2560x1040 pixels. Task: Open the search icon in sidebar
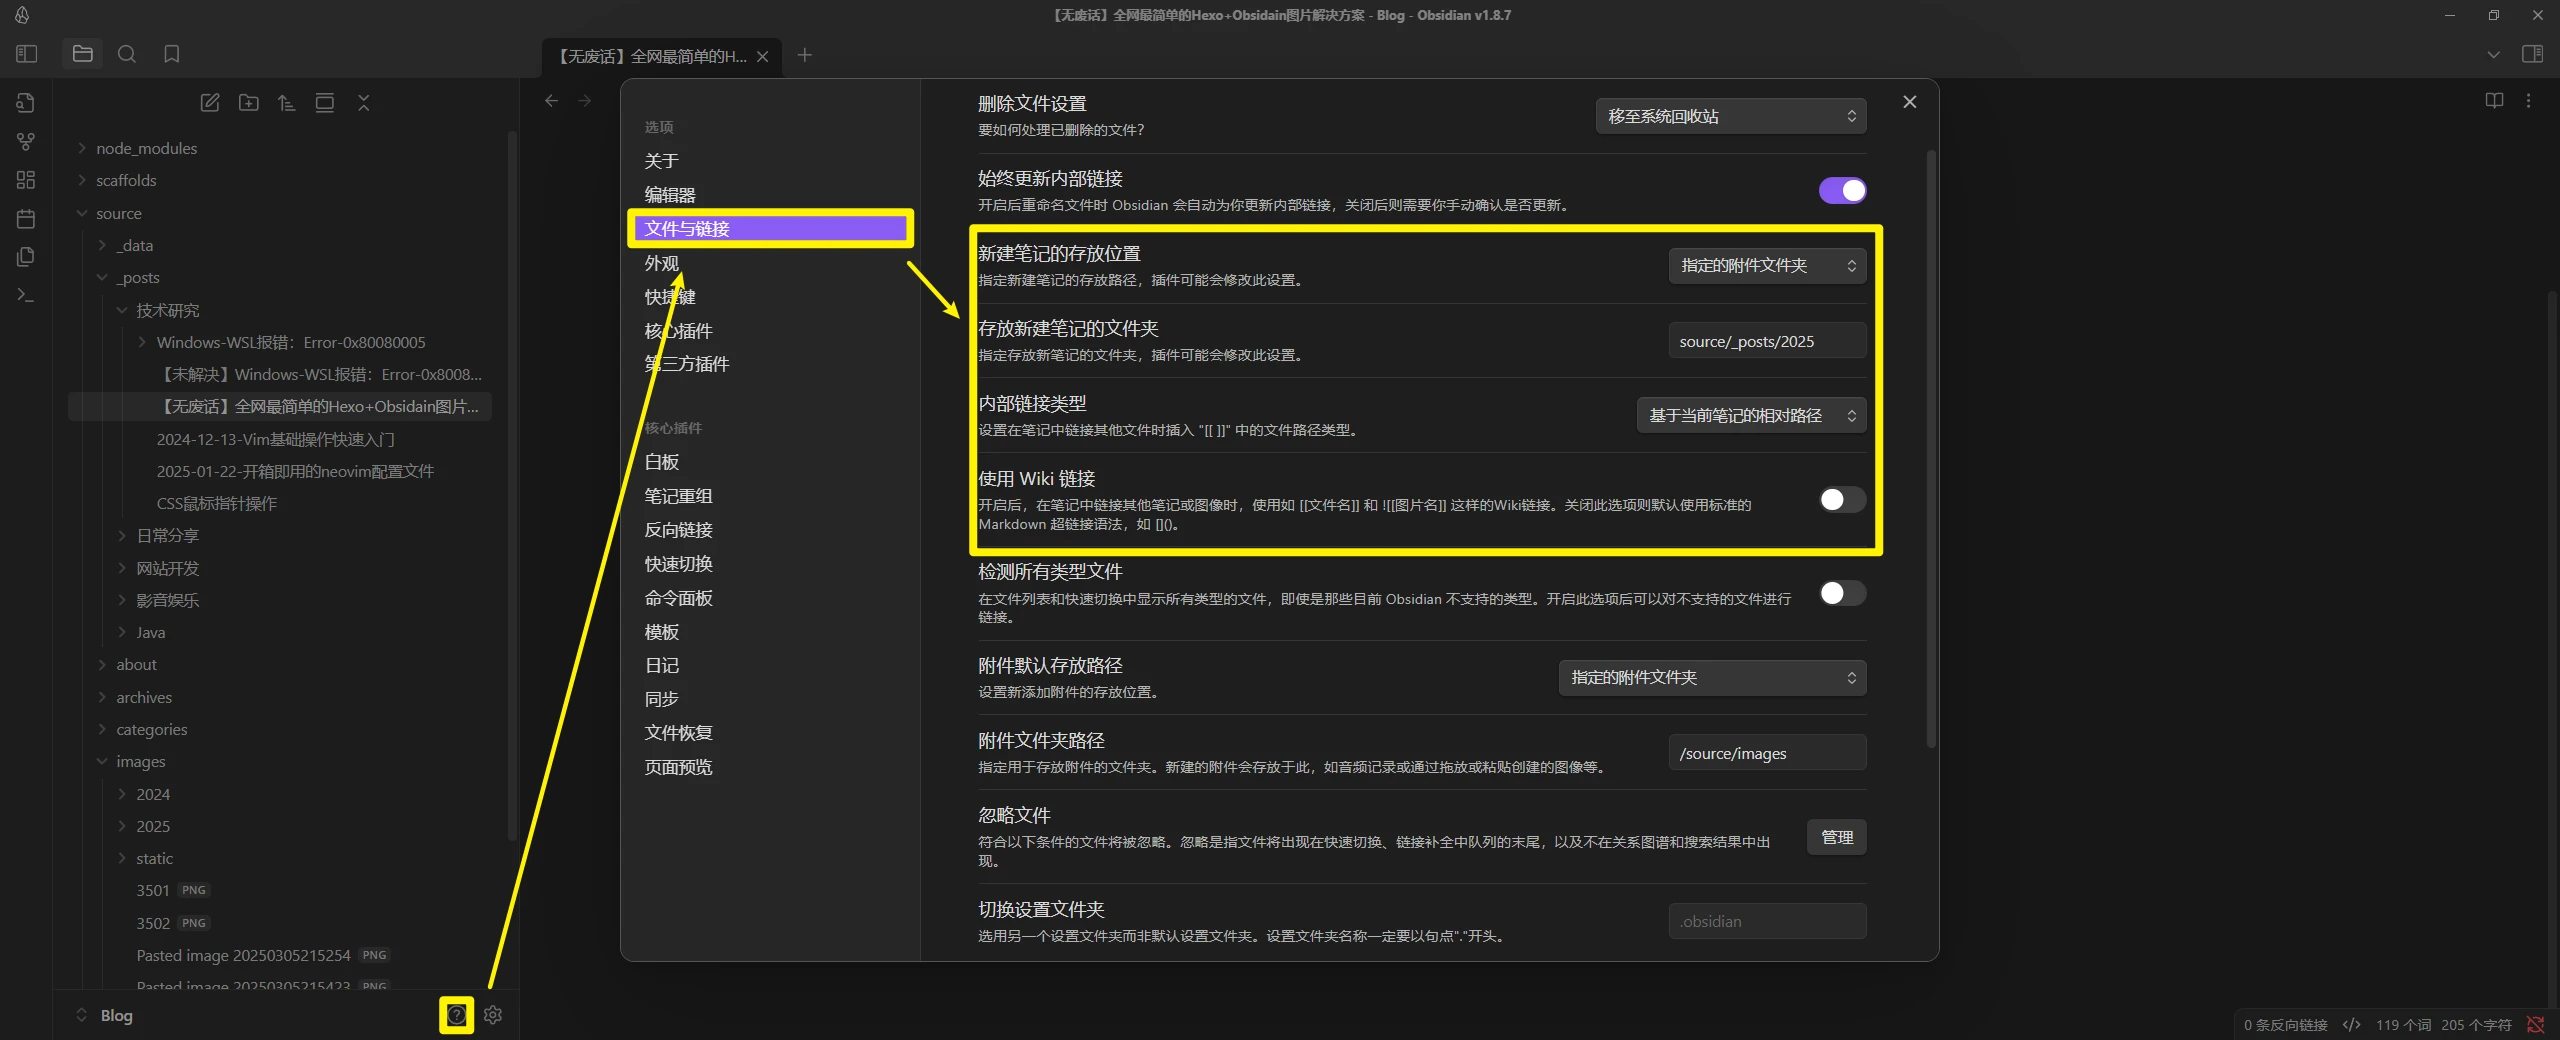pyautogui.click(x=127, y=54)
